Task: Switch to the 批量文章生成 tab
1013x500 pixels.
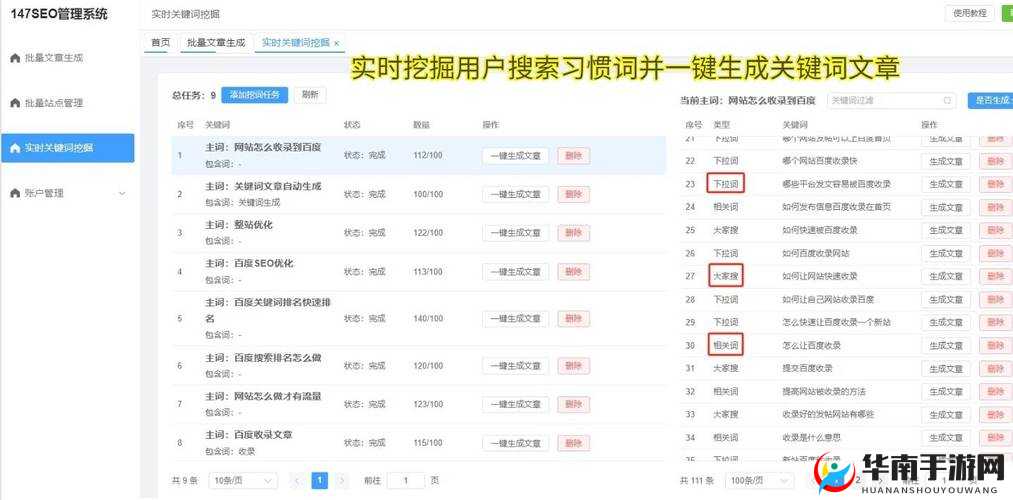Action: click(x=216, y=43)
